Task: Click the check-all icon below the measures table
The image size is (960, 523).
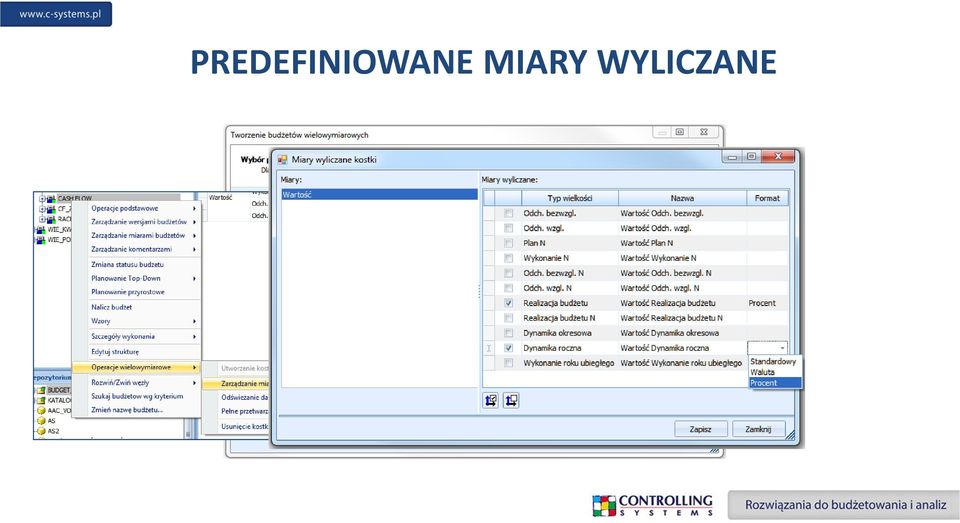Action: point(490,401)
